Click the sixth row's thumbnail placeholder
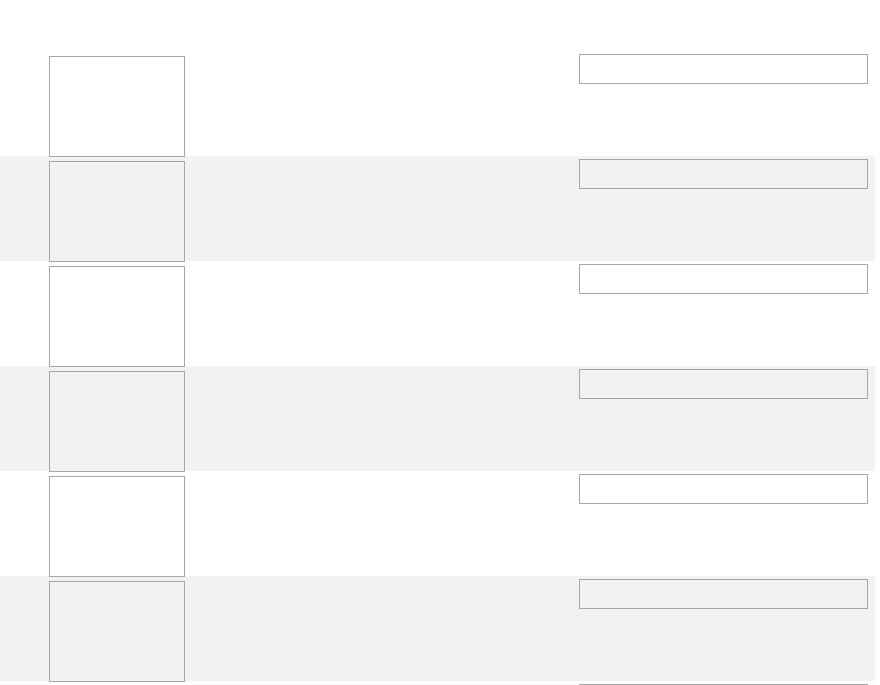Viewport: 880px width, 685px height. click(117, 631)
